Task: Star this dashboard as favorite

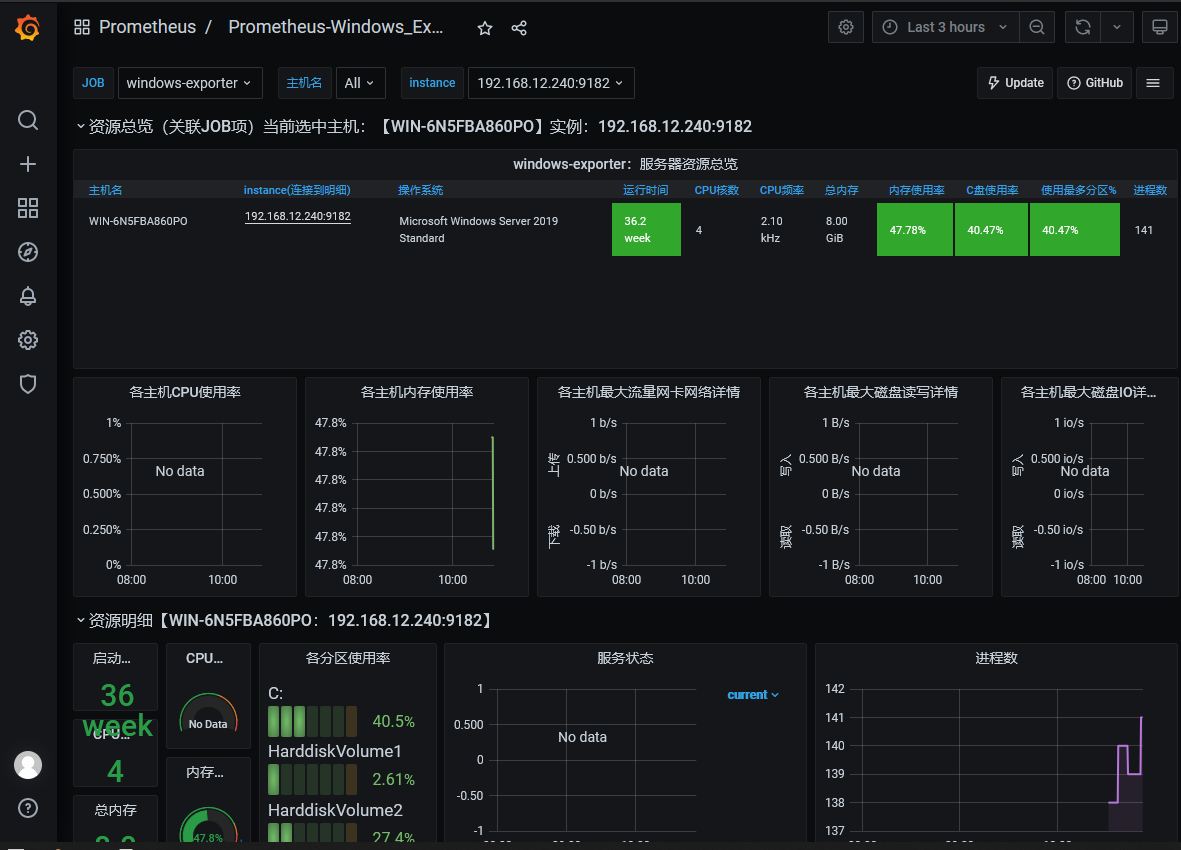Action: pos(485,28)
